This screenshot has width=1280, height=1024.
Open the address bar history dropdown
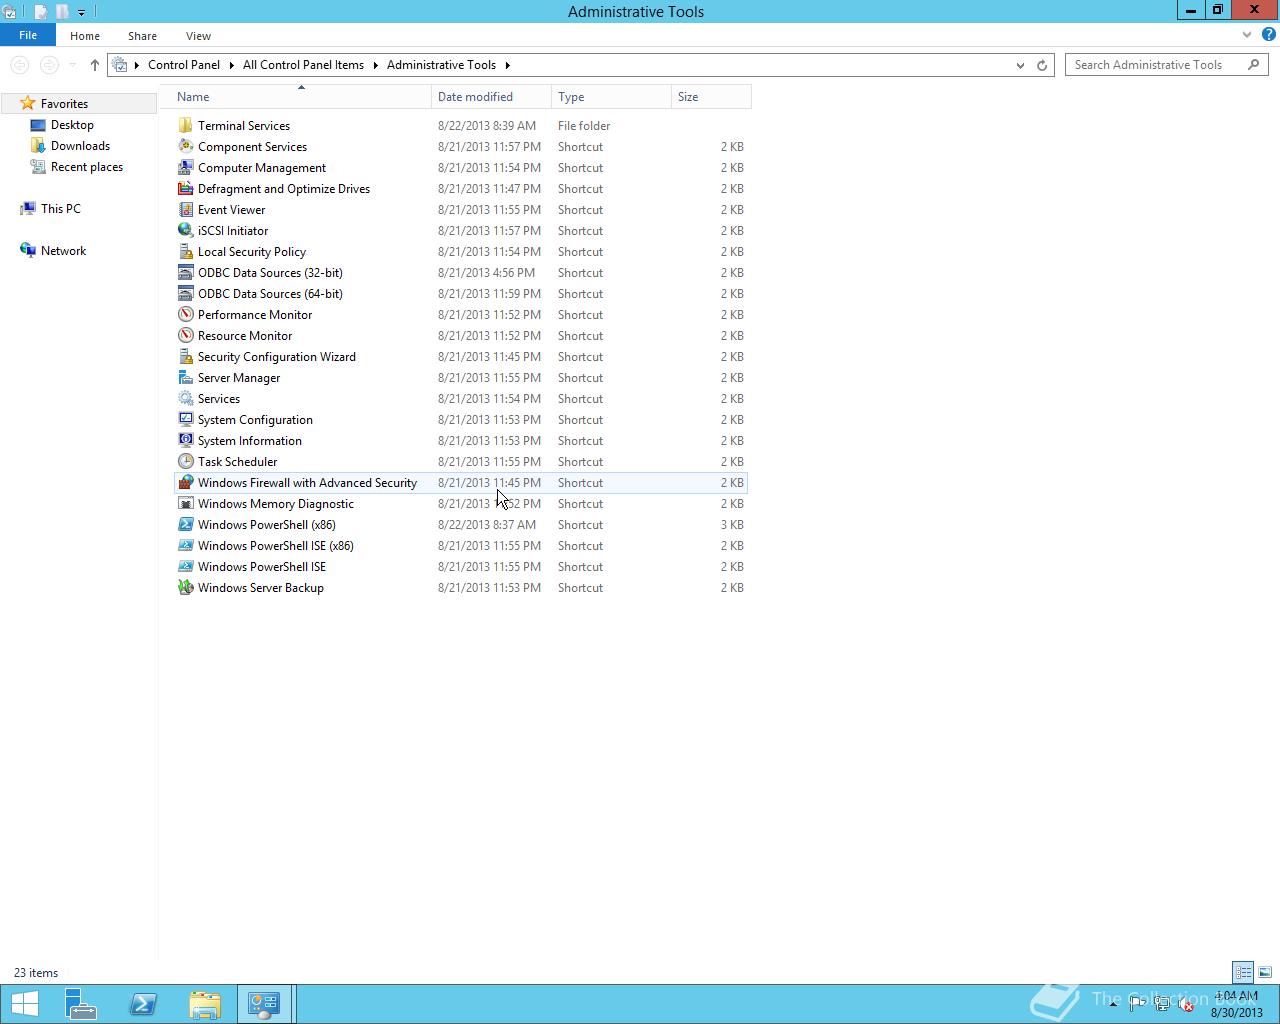pyautogui.click(x=1020, y=65)
